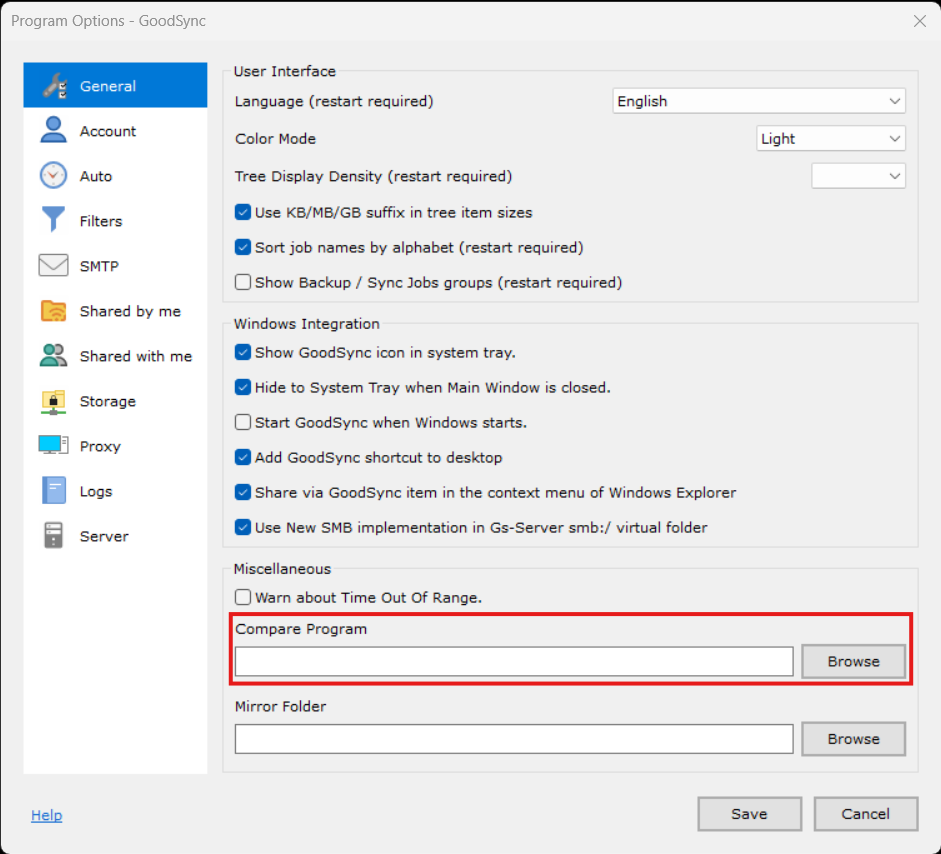Open the Tree Display Density dropdown

tap(858, 176)
